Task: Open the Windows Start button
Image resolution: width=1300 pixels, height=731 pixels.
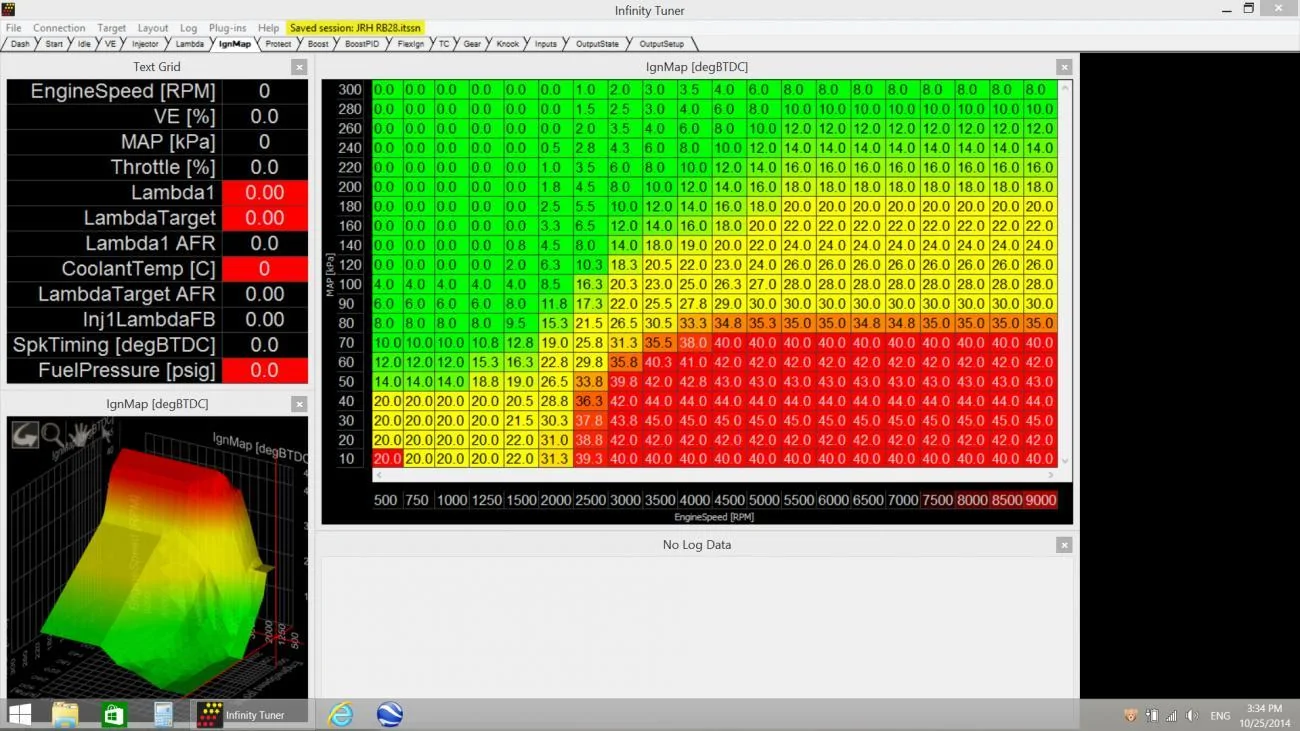Action: (19, 714)
